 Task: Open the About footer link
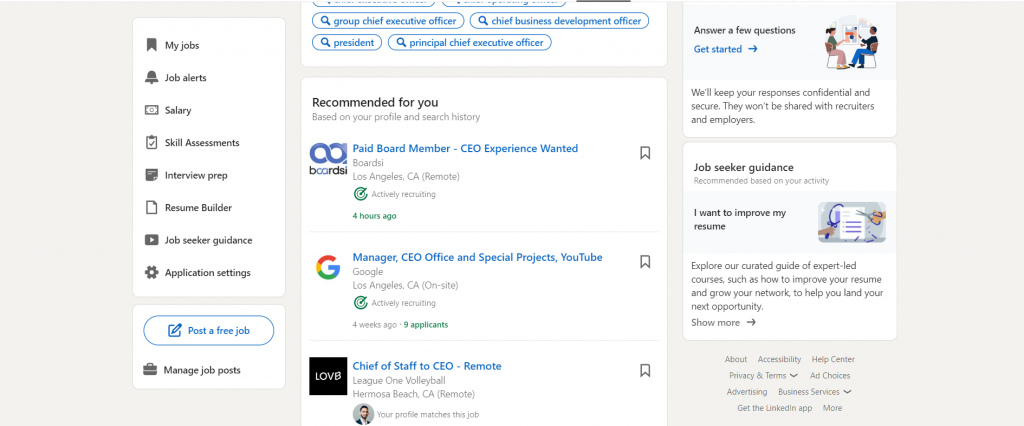736,359
